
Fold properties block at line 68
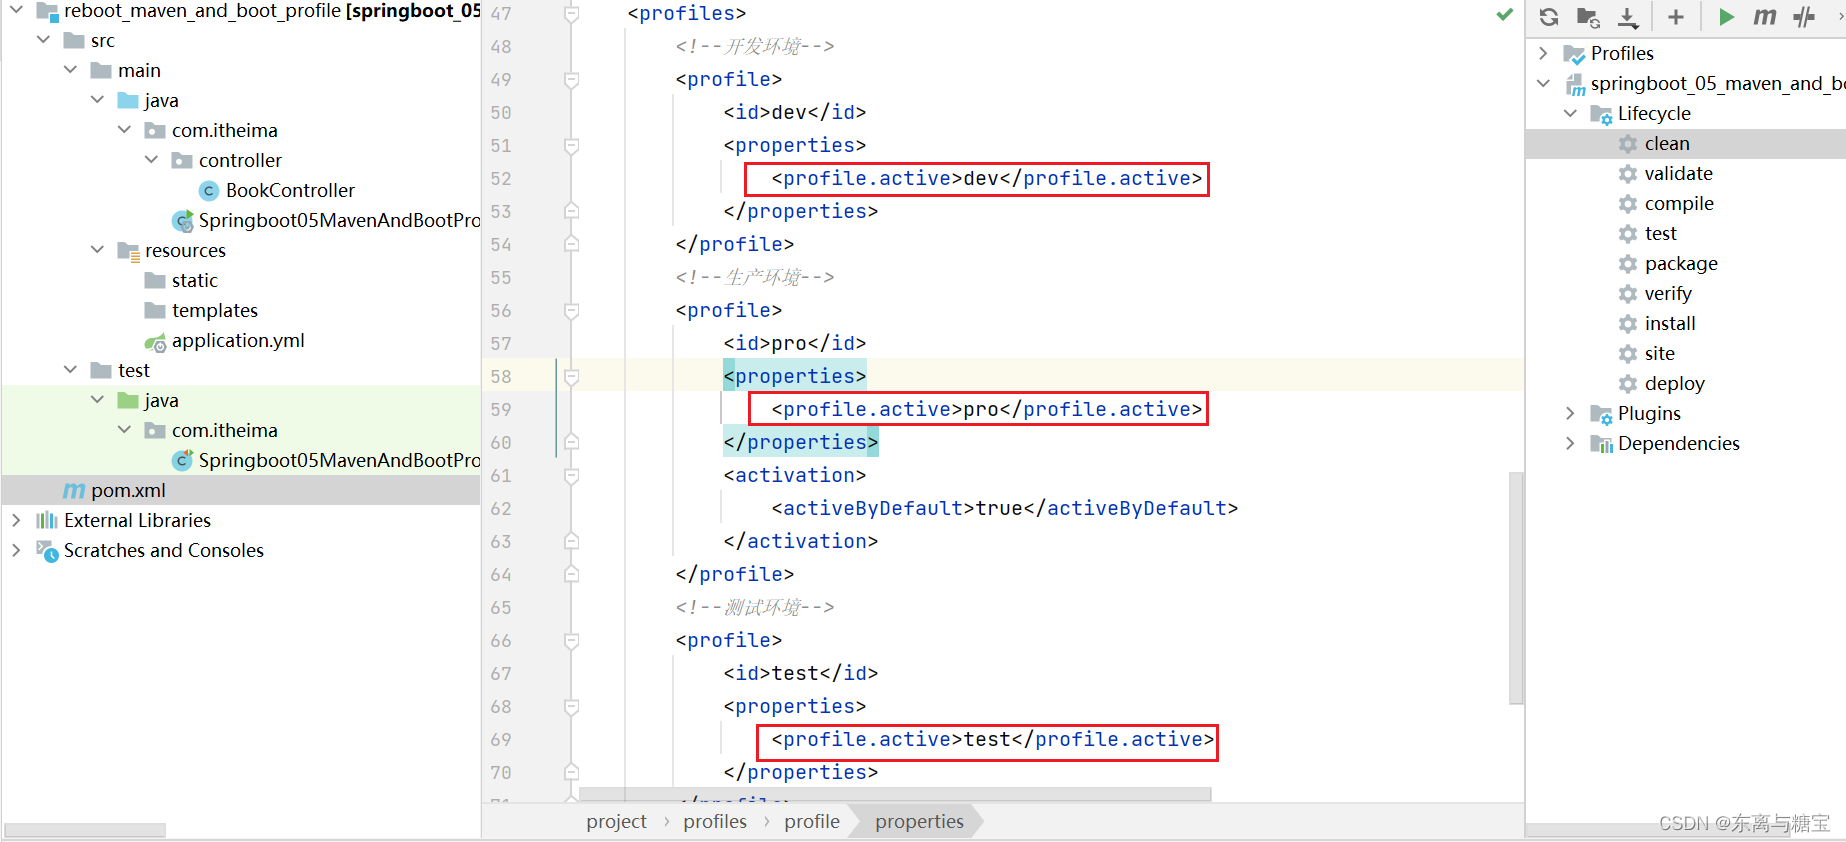click(571, 707)
